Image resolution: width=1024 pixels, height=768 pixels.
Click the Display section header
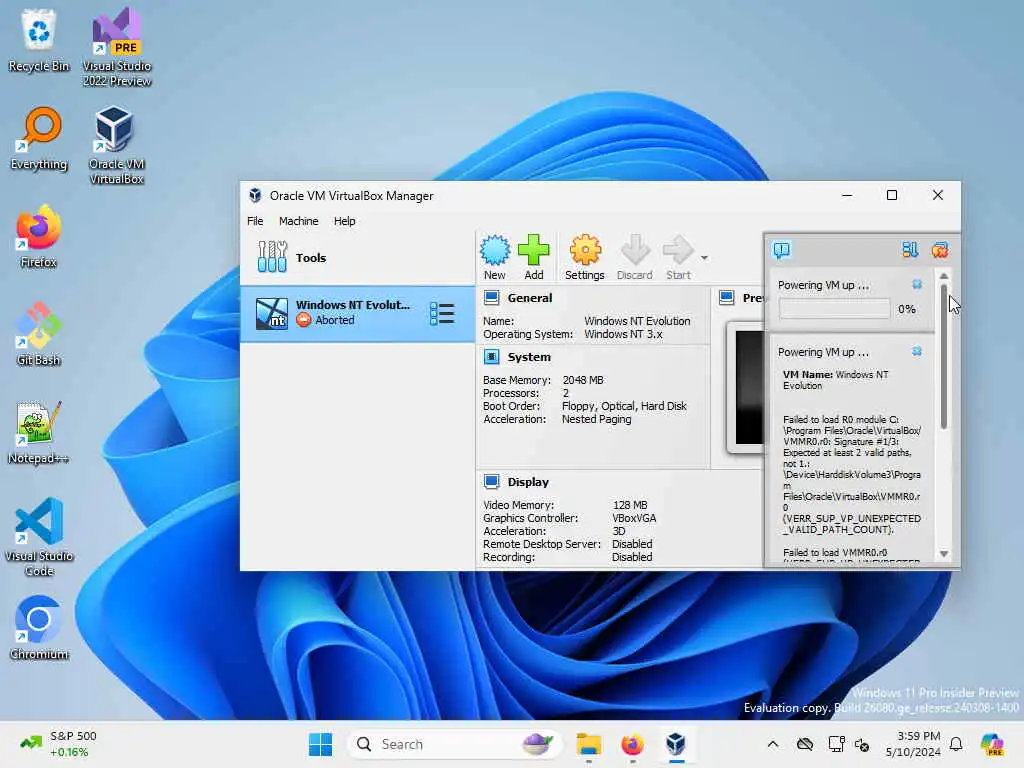pyautogui.click(x=528, y=482)
